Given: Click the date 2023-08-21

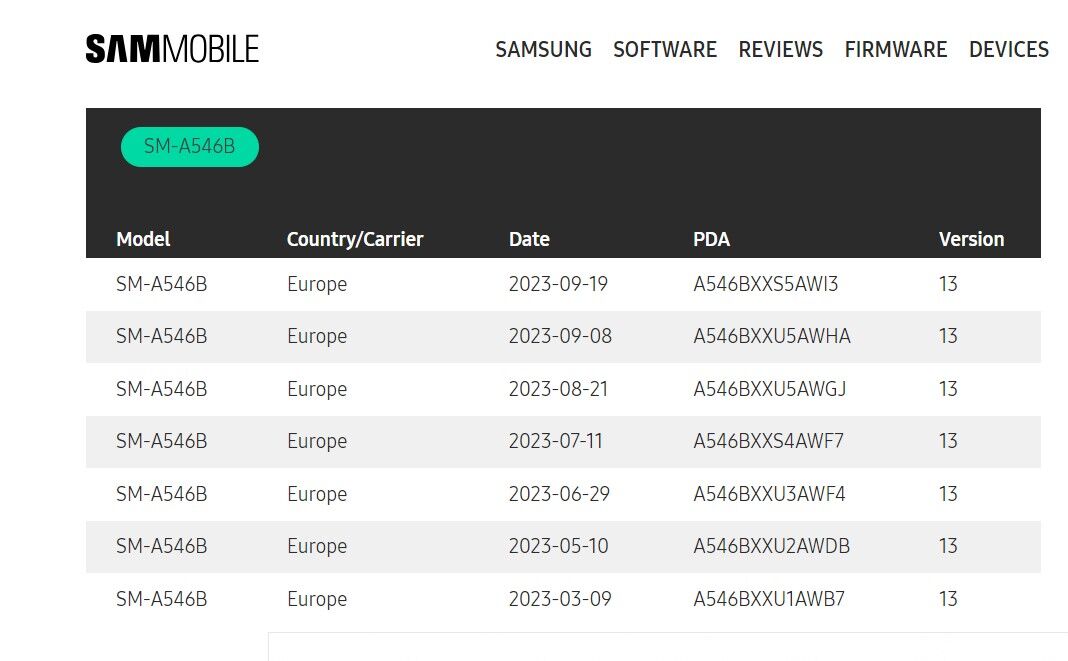Looking at the screenshot, I should 559,389.
